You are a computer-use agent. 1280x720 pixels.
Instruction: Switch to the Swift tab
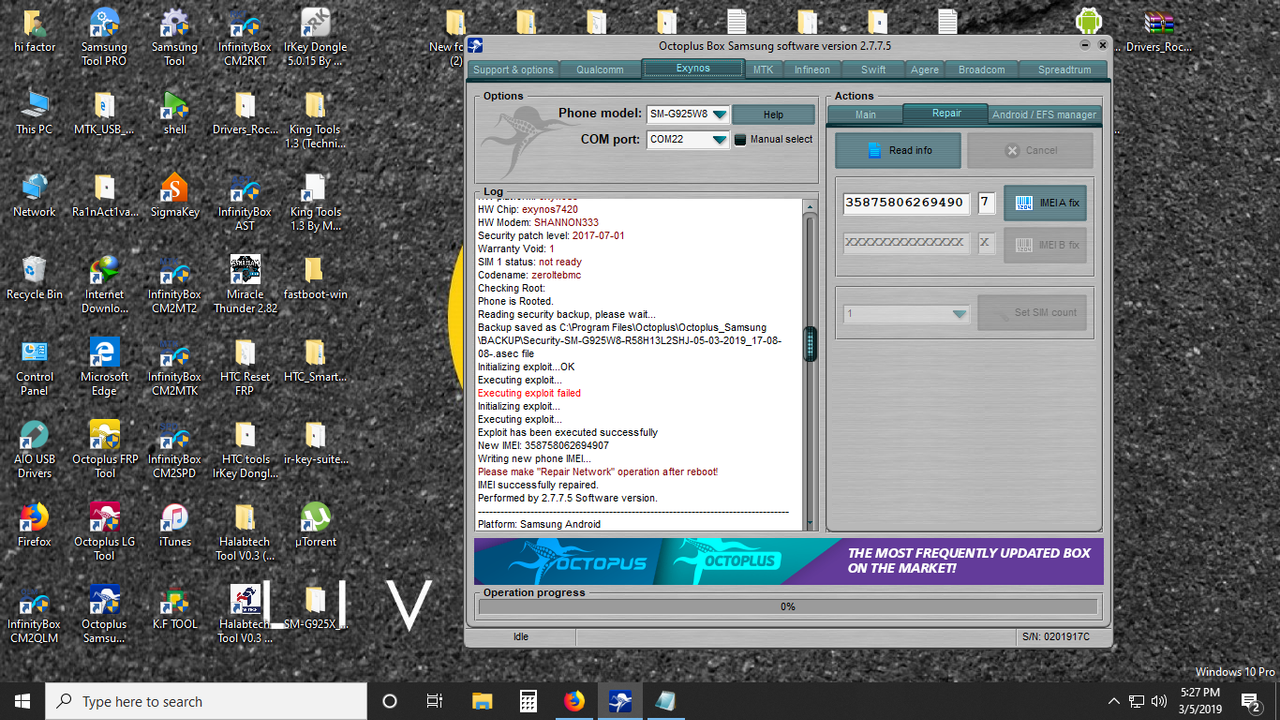873,69
